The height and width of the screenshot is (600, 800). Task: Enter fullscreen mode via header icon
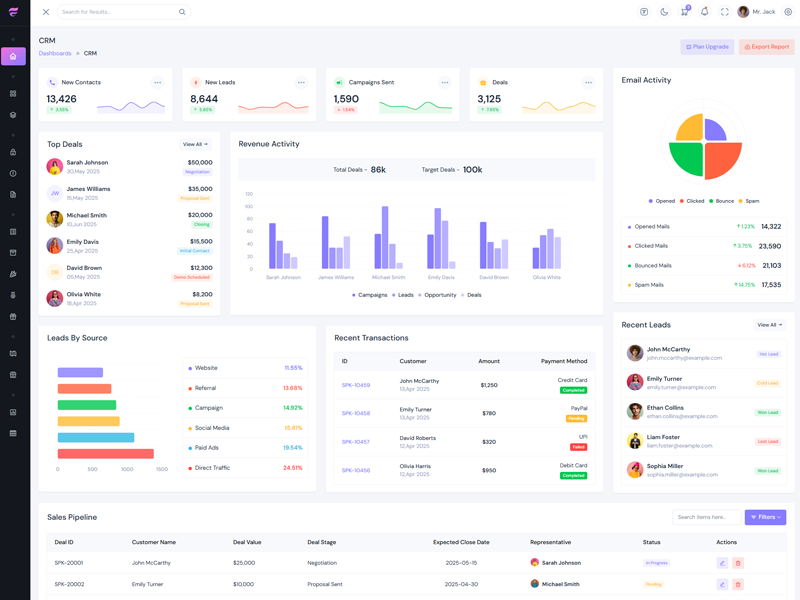(x=725, y=12)
